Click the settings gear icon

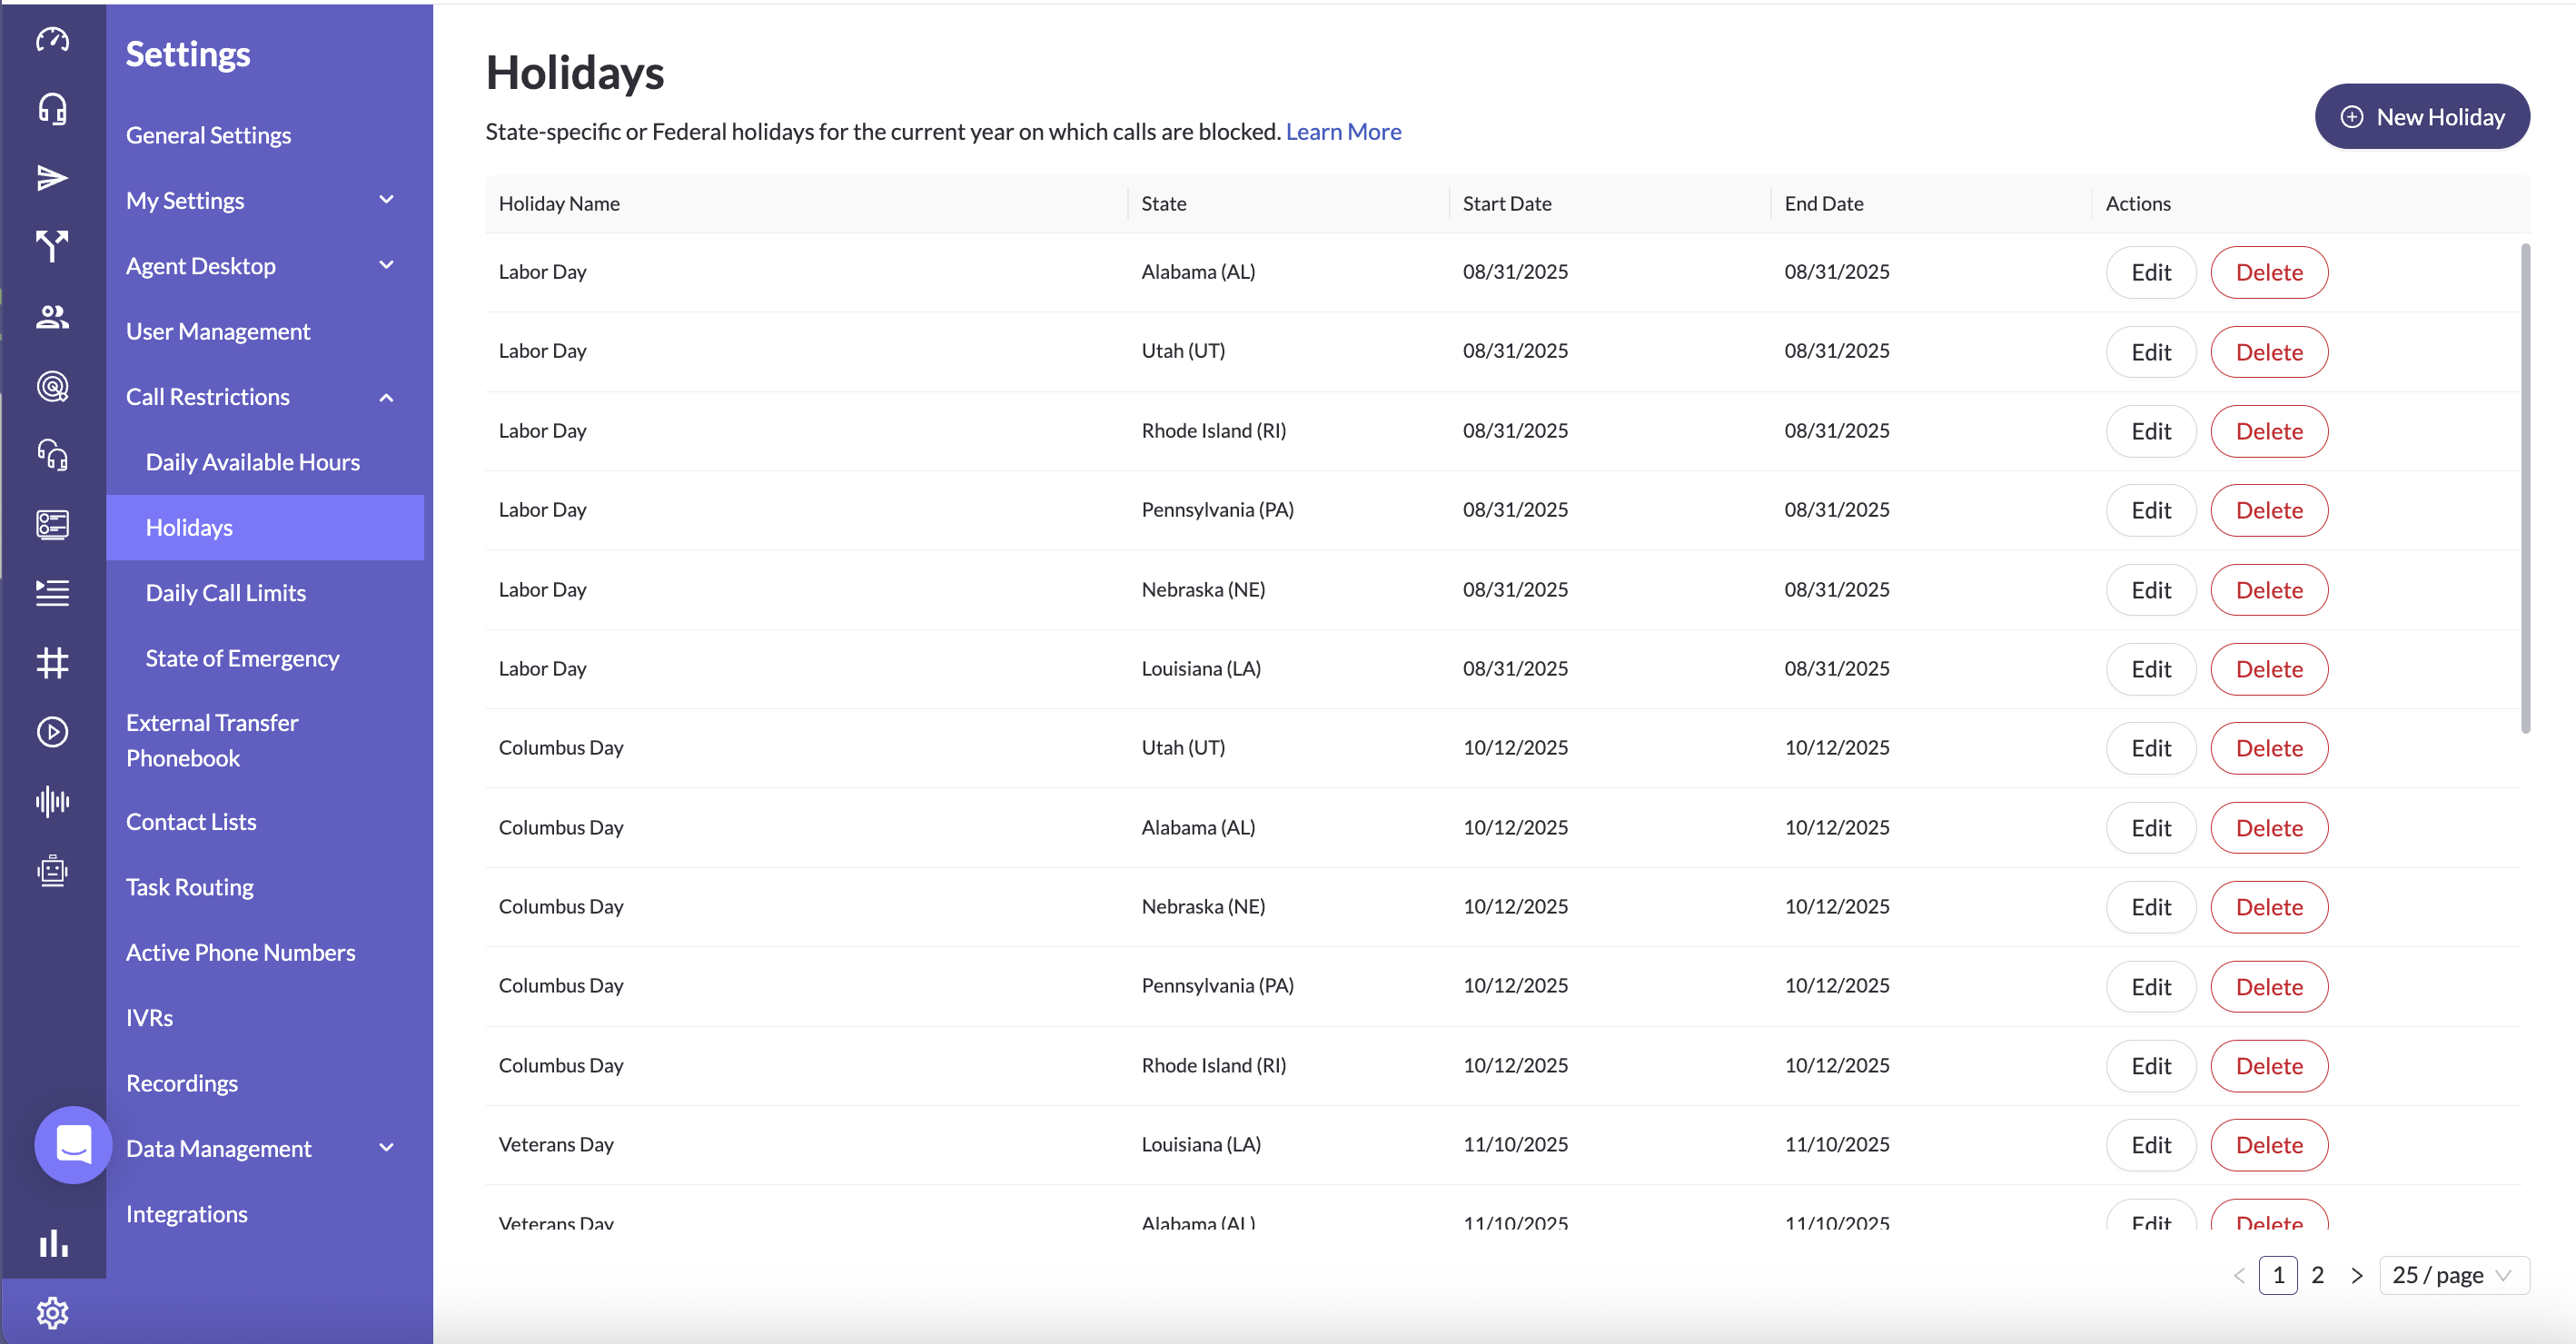pyautogui.click(x=52, y=1312)
